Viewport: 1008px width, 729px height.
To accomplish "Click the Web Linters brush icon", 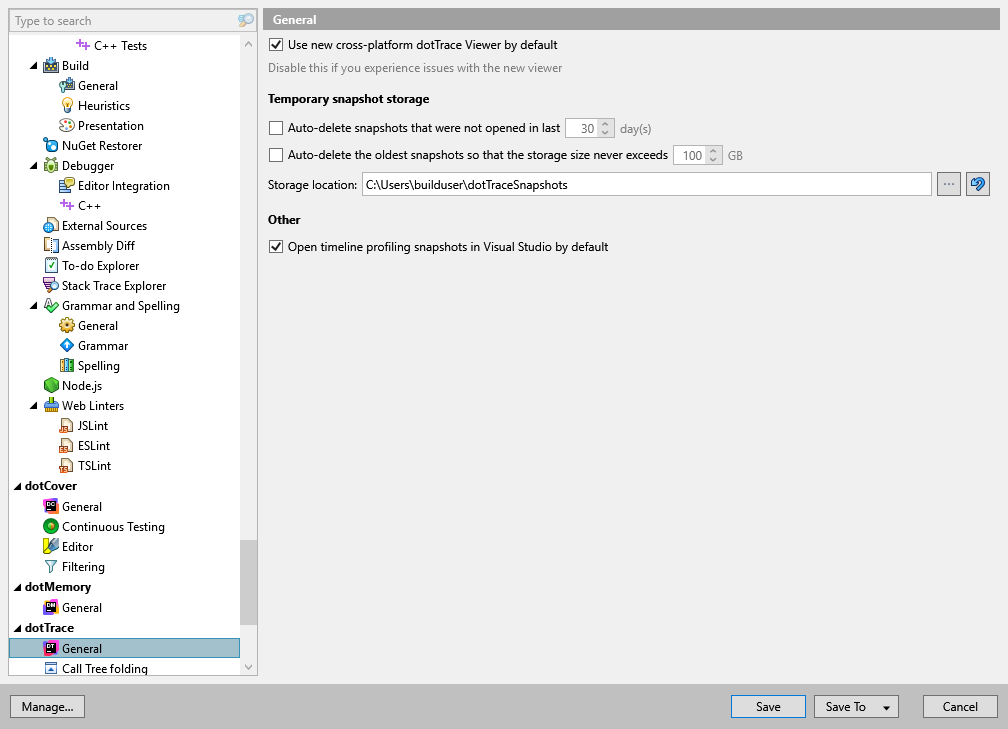I will pyautogui.click(x=51, y=405).
